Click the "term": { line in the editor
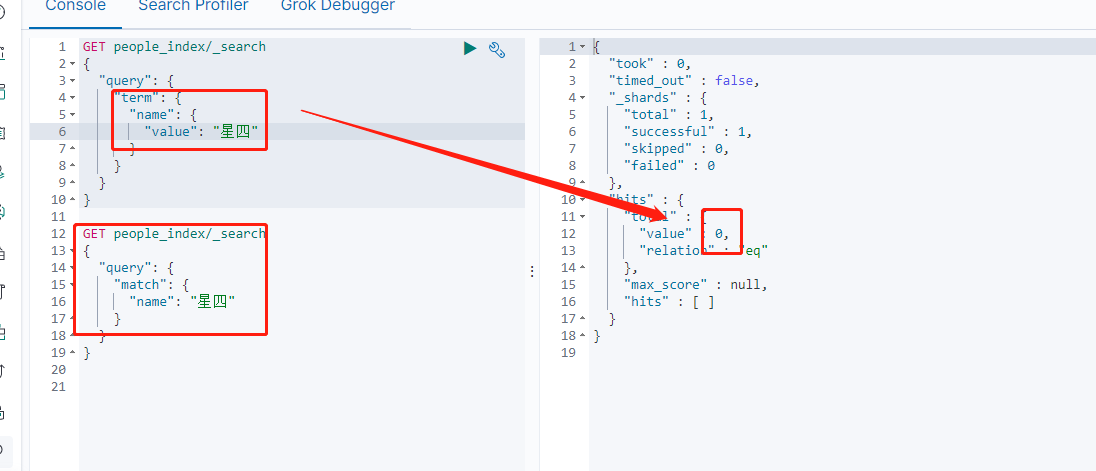Screen dimensions: 1096x471 [x=147, y=98]
